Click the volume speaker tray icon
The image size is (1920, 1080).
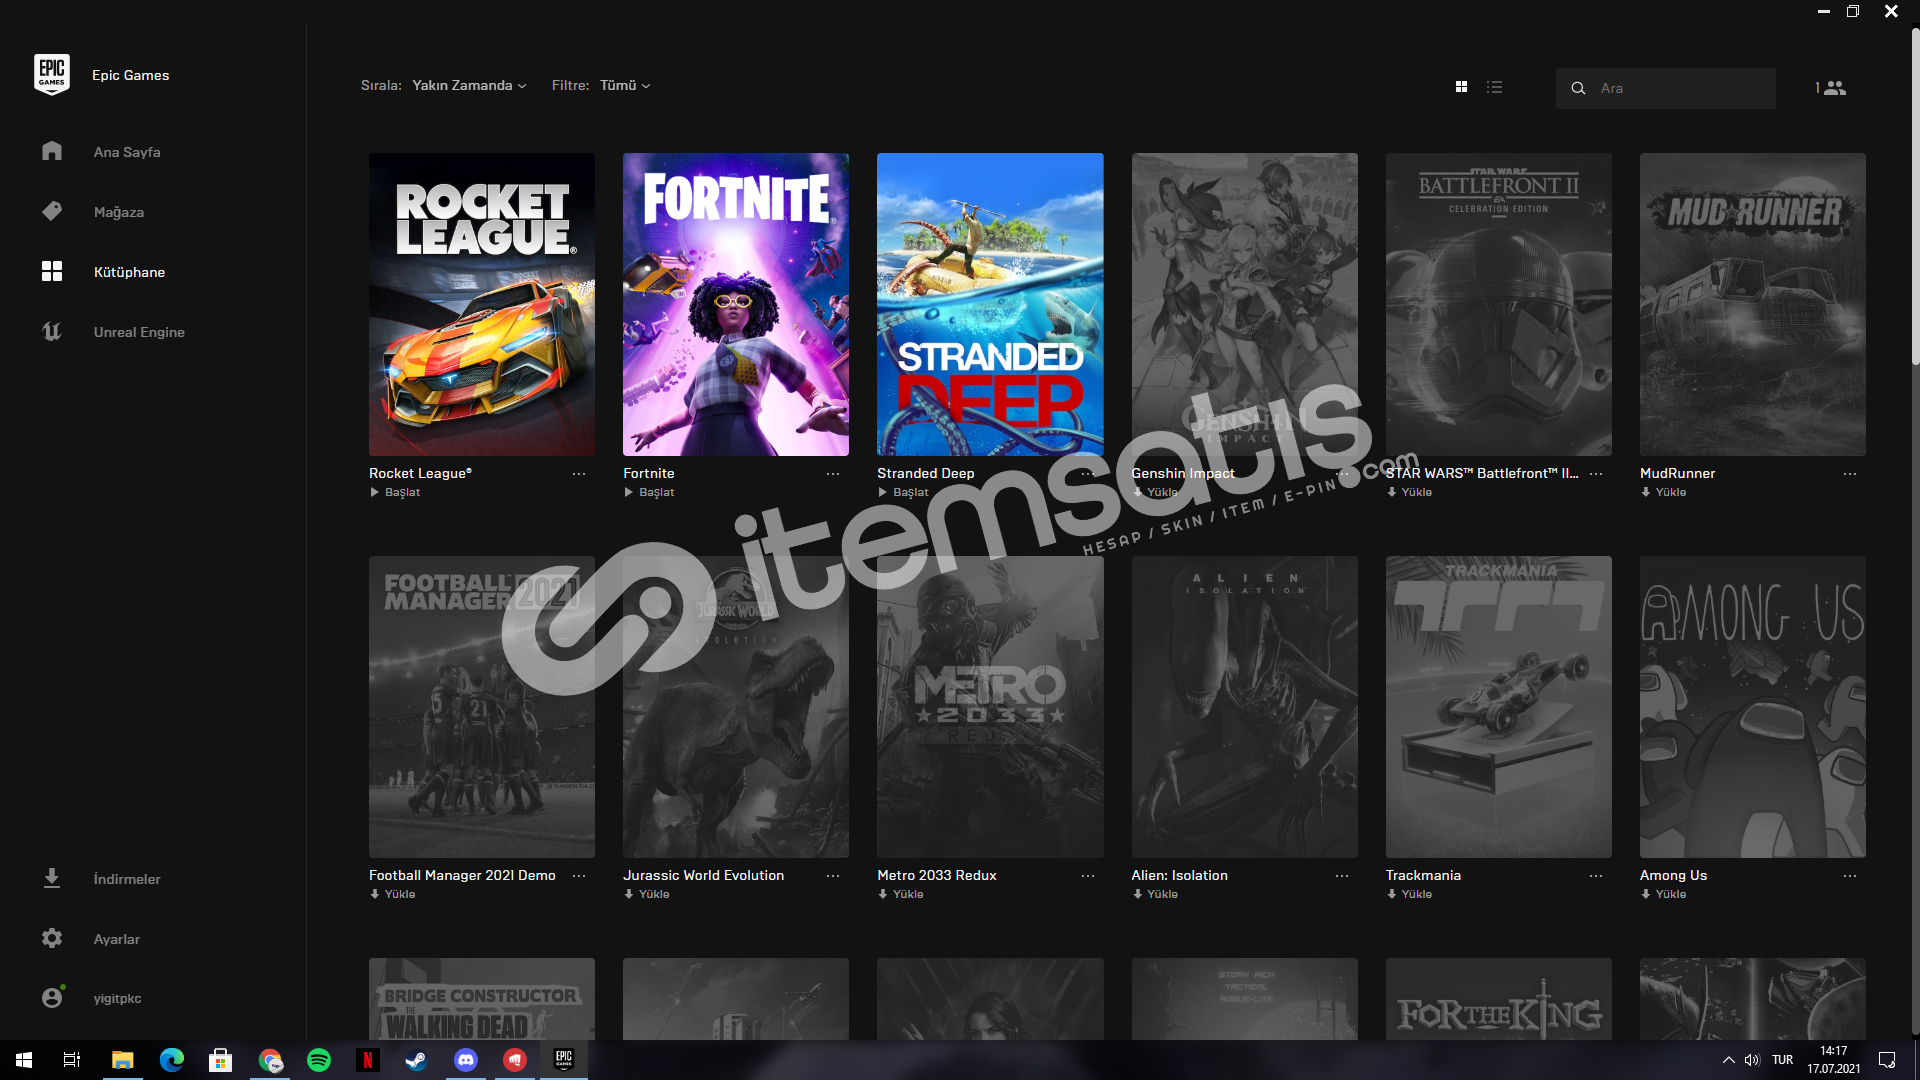(1752, 1060)
